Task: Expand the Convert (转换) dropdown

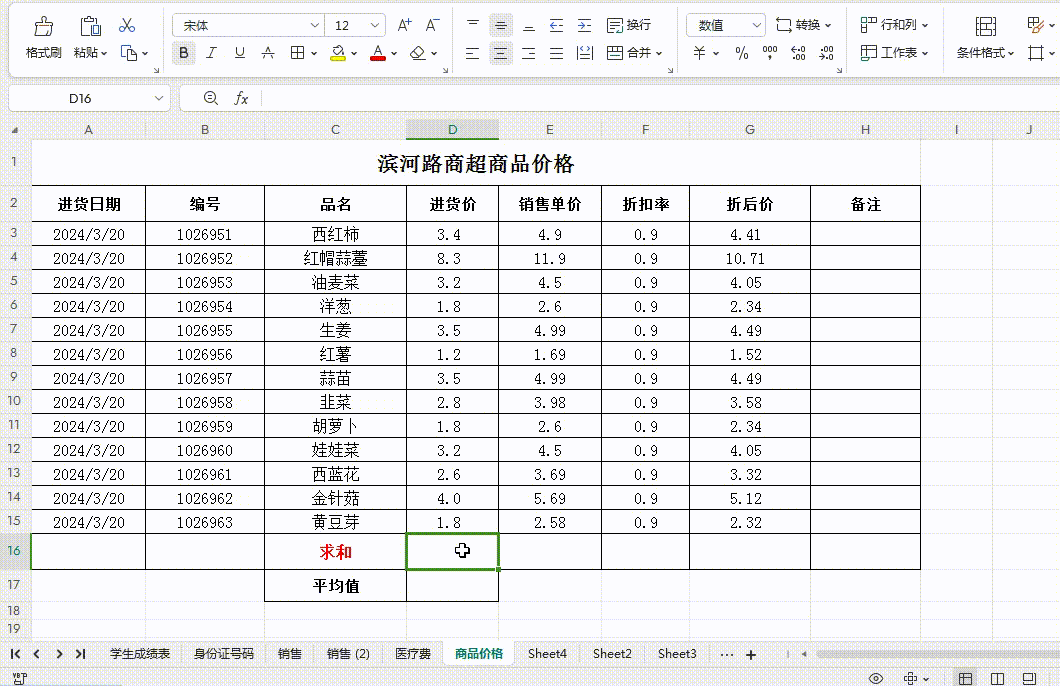Action: [828, 26]
